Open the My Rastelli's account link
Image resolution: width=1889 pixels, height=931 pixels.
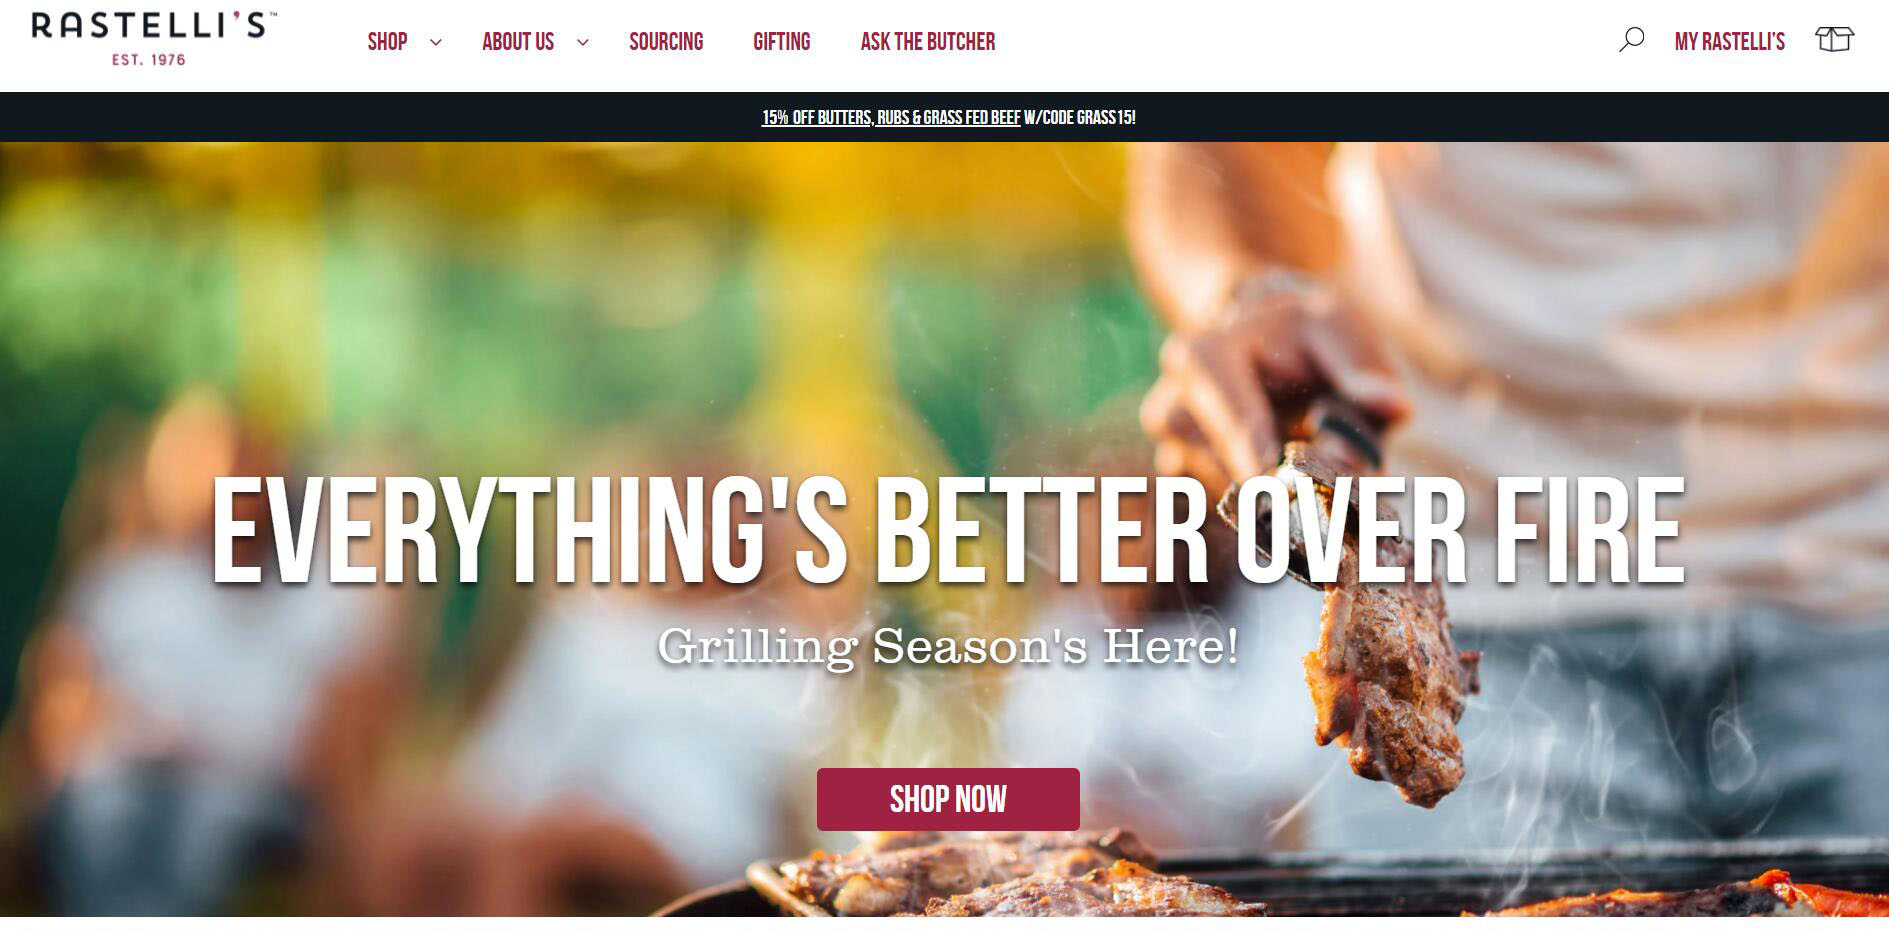click(1730, 42)
